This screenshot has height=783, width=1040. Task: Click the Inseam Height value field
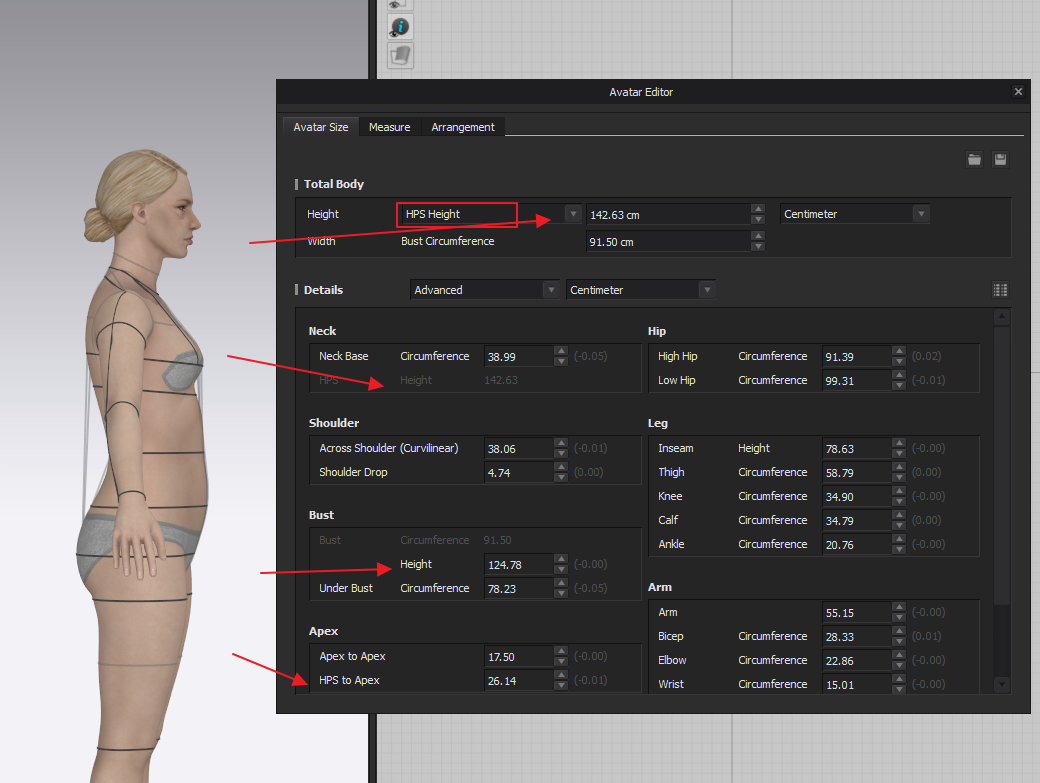click(855, 449)
